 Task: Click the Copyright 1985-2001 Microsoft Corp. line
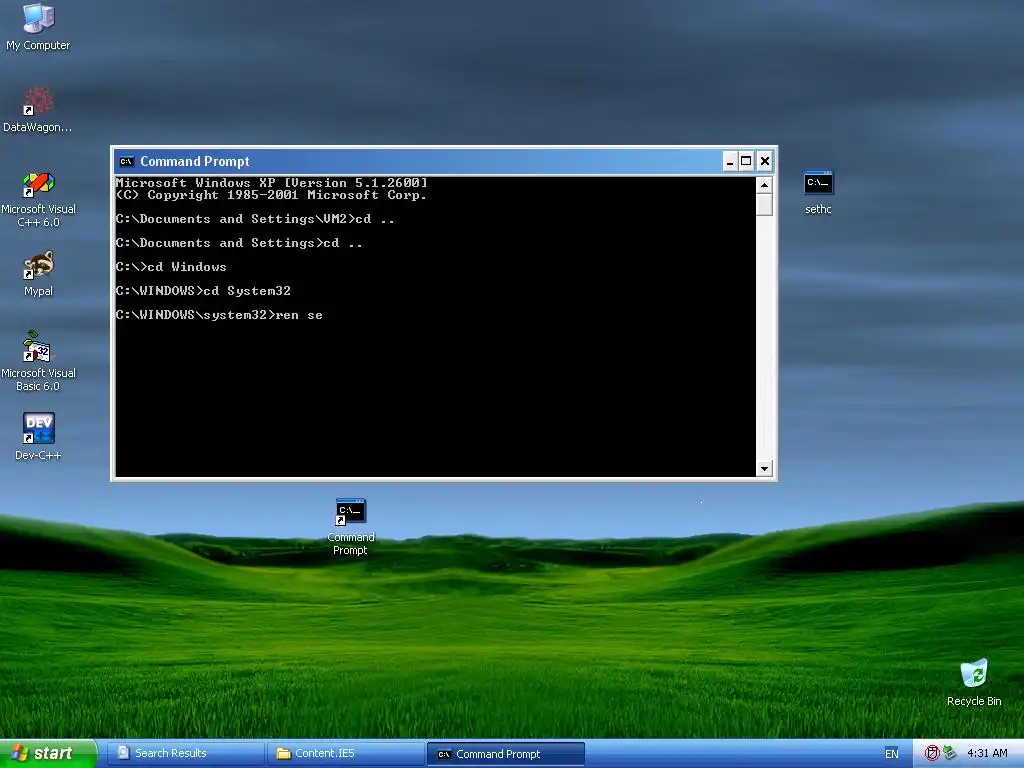point(271,195)
